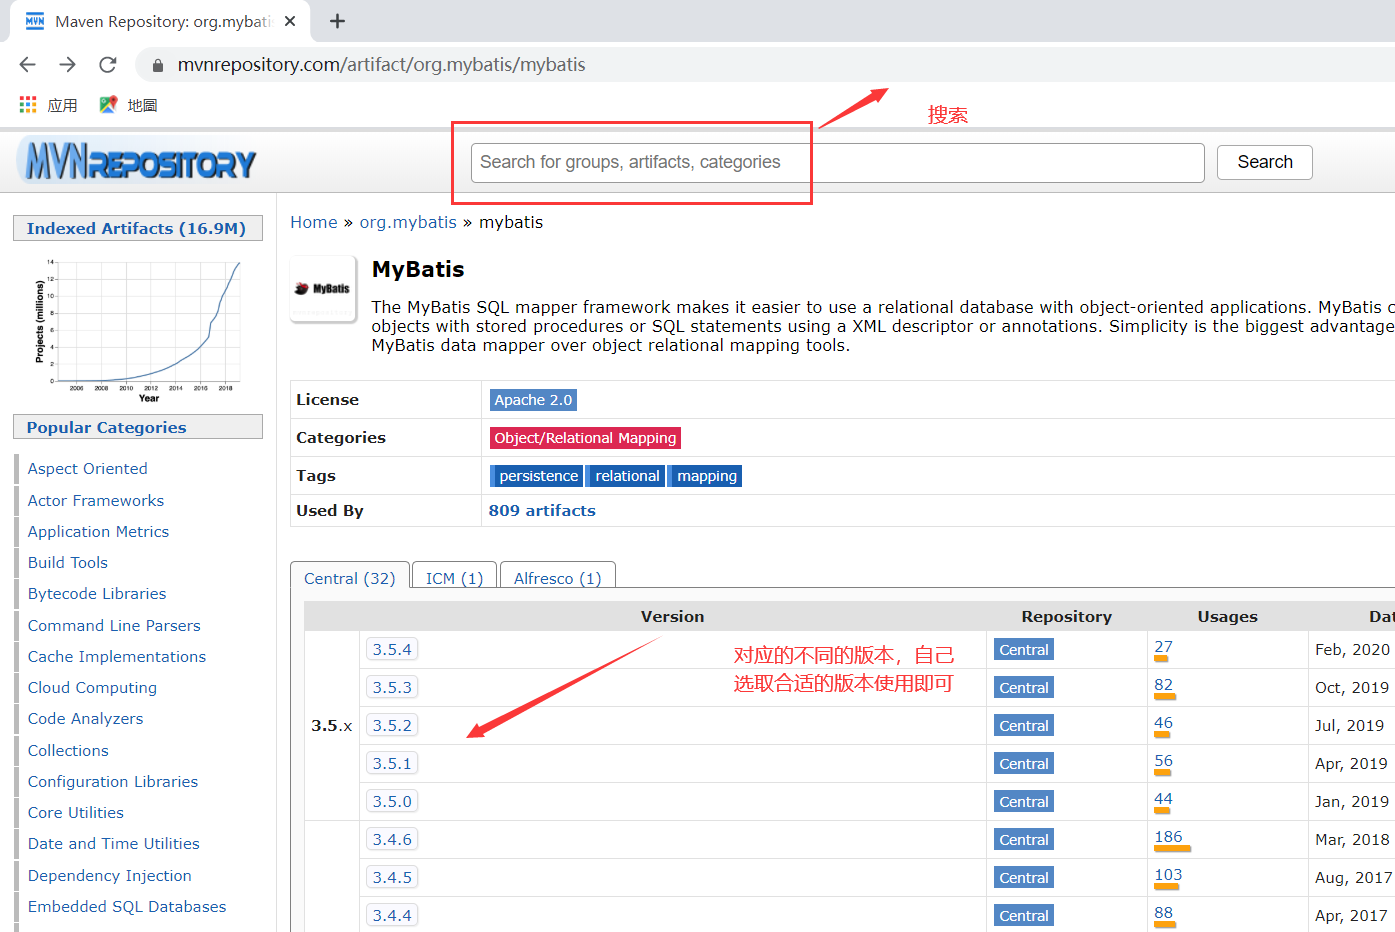Image resolution: width=1395 pixels, height=932 pixels.
Task: Open version 3.4.6
Action: click(392, 839)
